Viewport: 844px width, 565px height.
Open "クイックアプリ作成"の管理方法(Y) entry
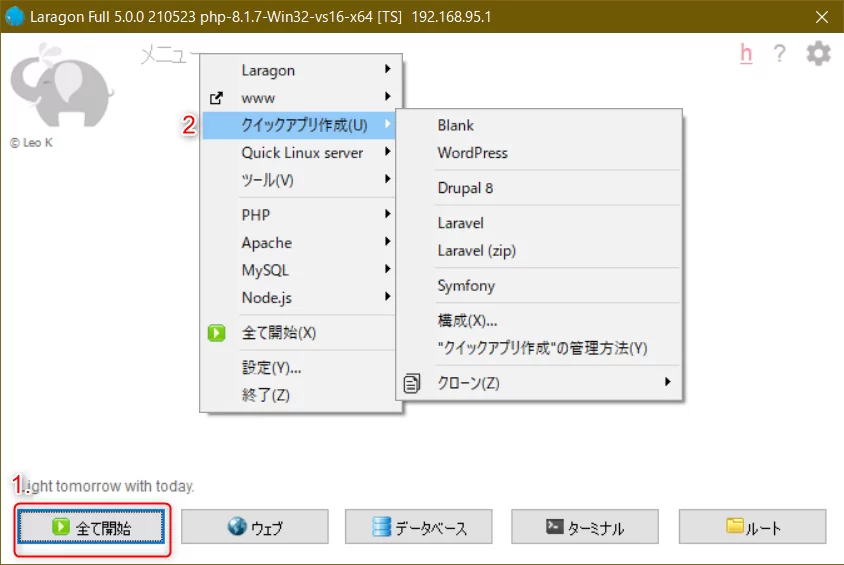coord(539,348)
